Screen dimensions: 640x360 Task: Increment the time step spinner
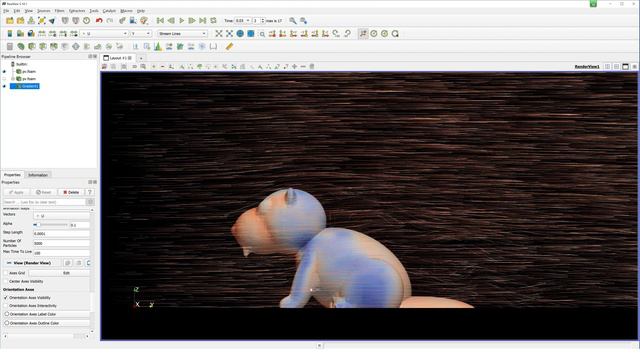pos(263,19)
